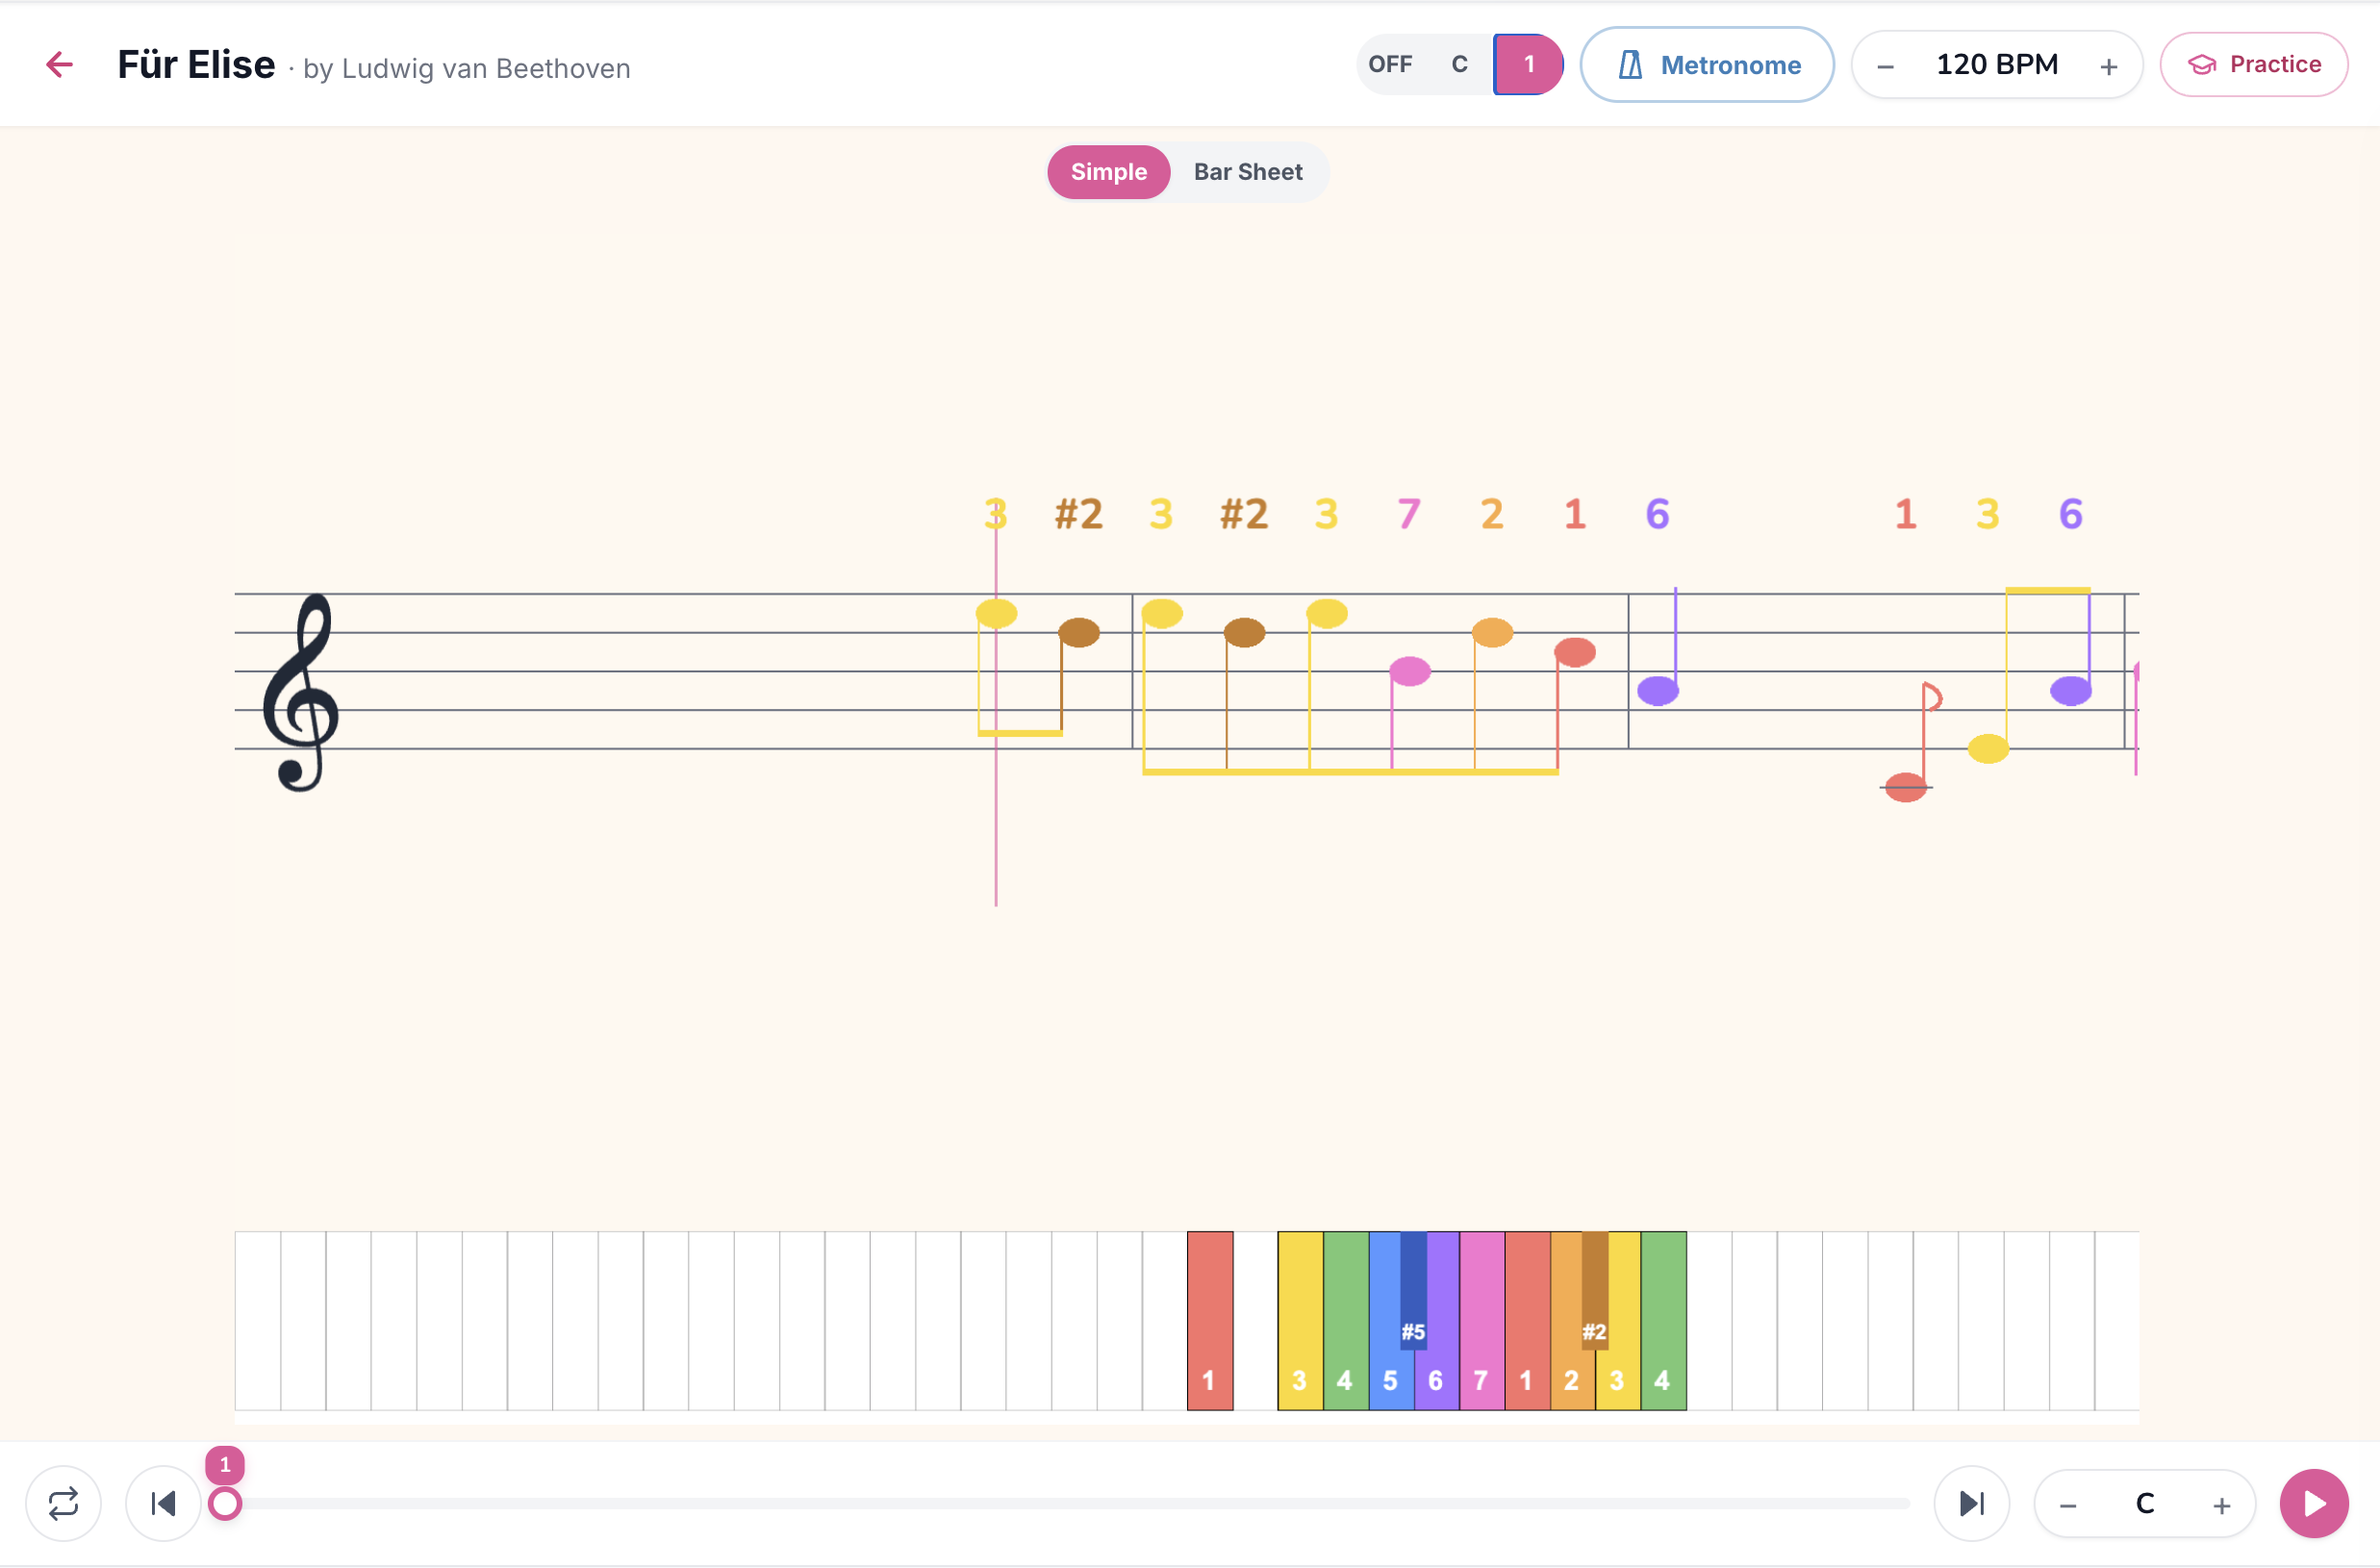Click the rightmost green key labeled 4
This screenshot has width=2380, height=1568.
click(1663, 1320)
